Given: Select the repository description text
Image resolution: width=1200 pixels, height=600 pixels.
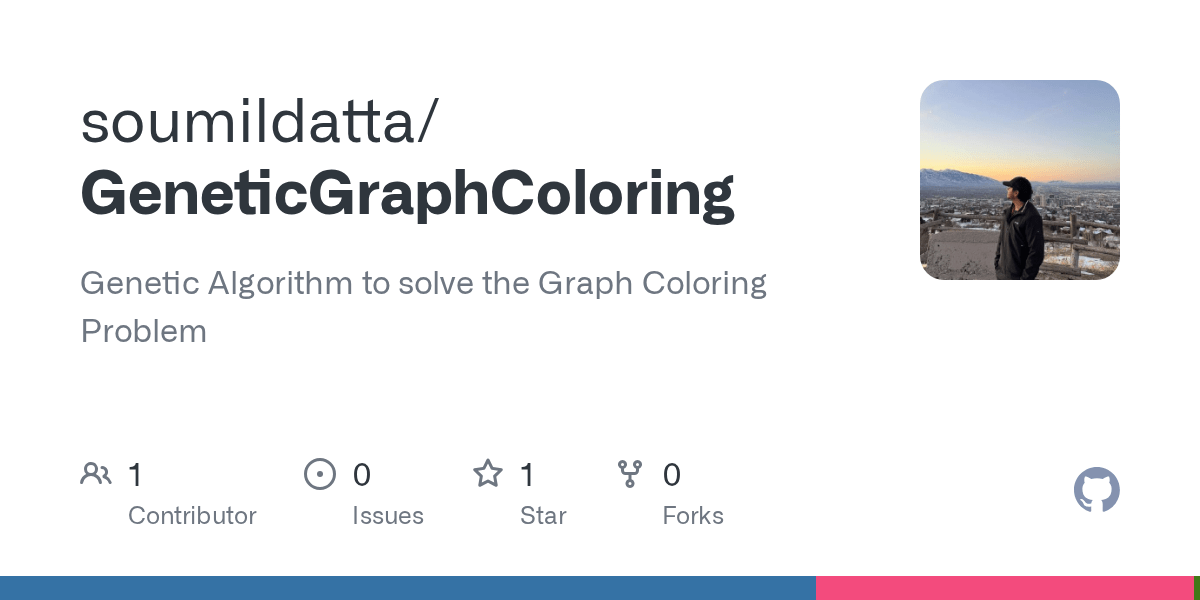Looking at the screenshot, I should click(x=423, y=307).
